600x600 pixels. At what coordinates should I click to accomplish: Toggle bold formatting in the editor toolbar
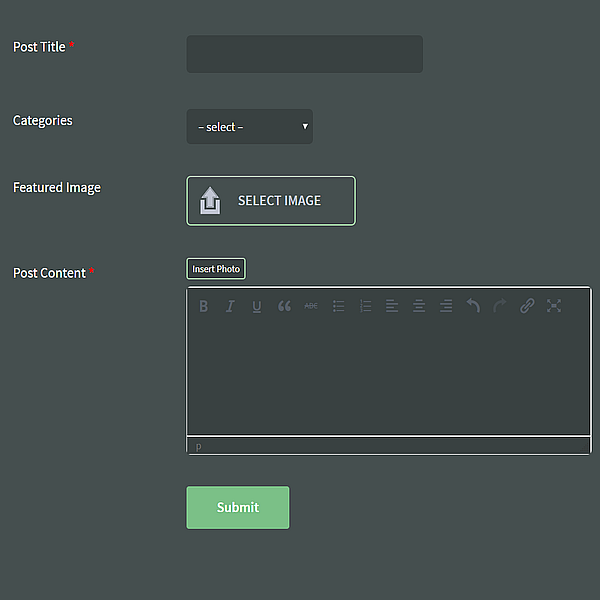pyautogui.click(x=203, y=306)
